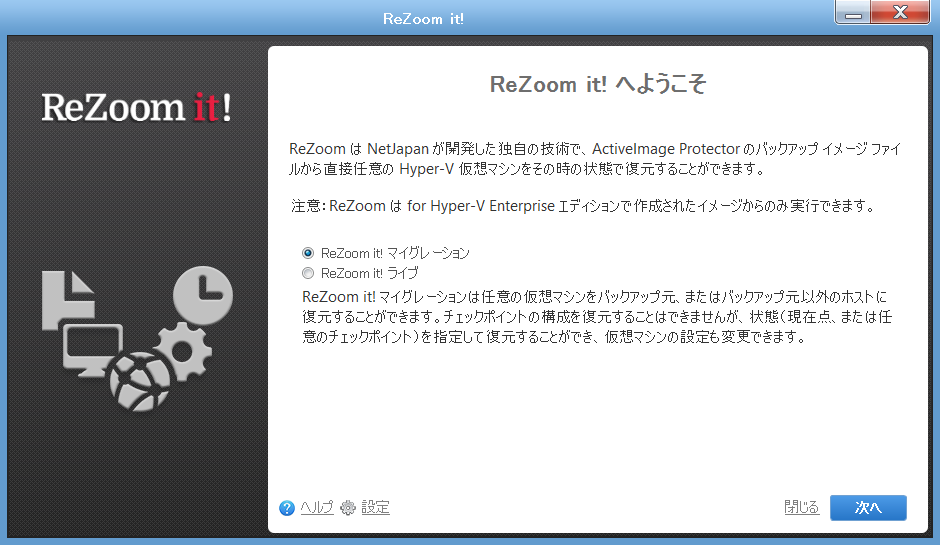This screenshot has height=545, width=940.
Task: Click the 閉じる link
Action: [802, 508]
